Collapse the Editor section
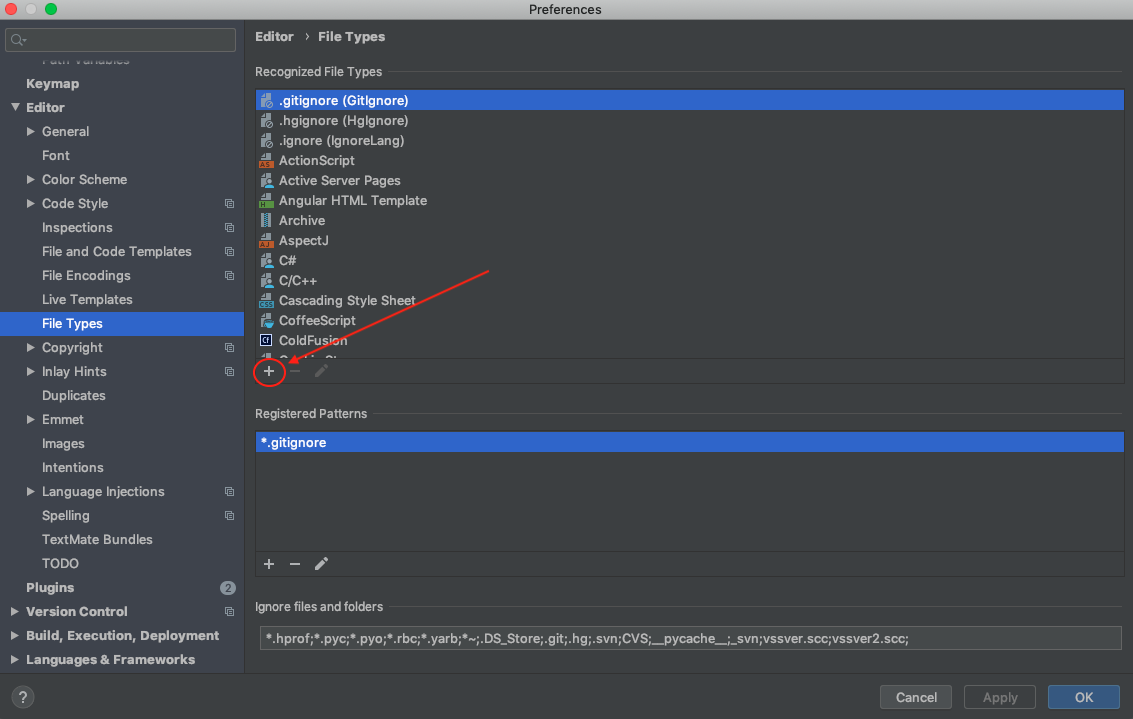This screenshot has height=719, width=1133. [15, 107]
